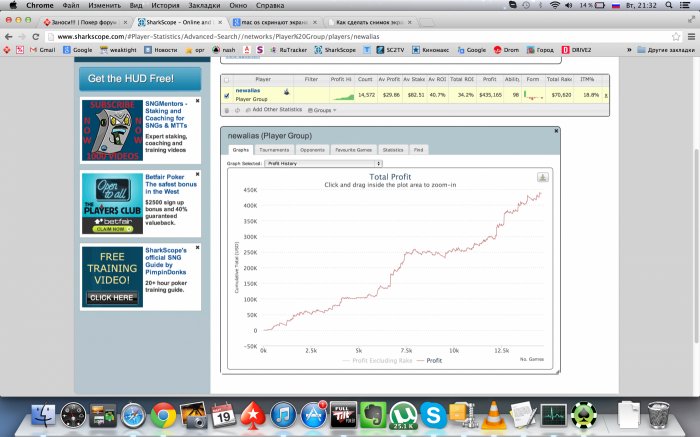Open Skype from the dock
The height and width of the screenshot is (437, 700).
pos(433,415)
